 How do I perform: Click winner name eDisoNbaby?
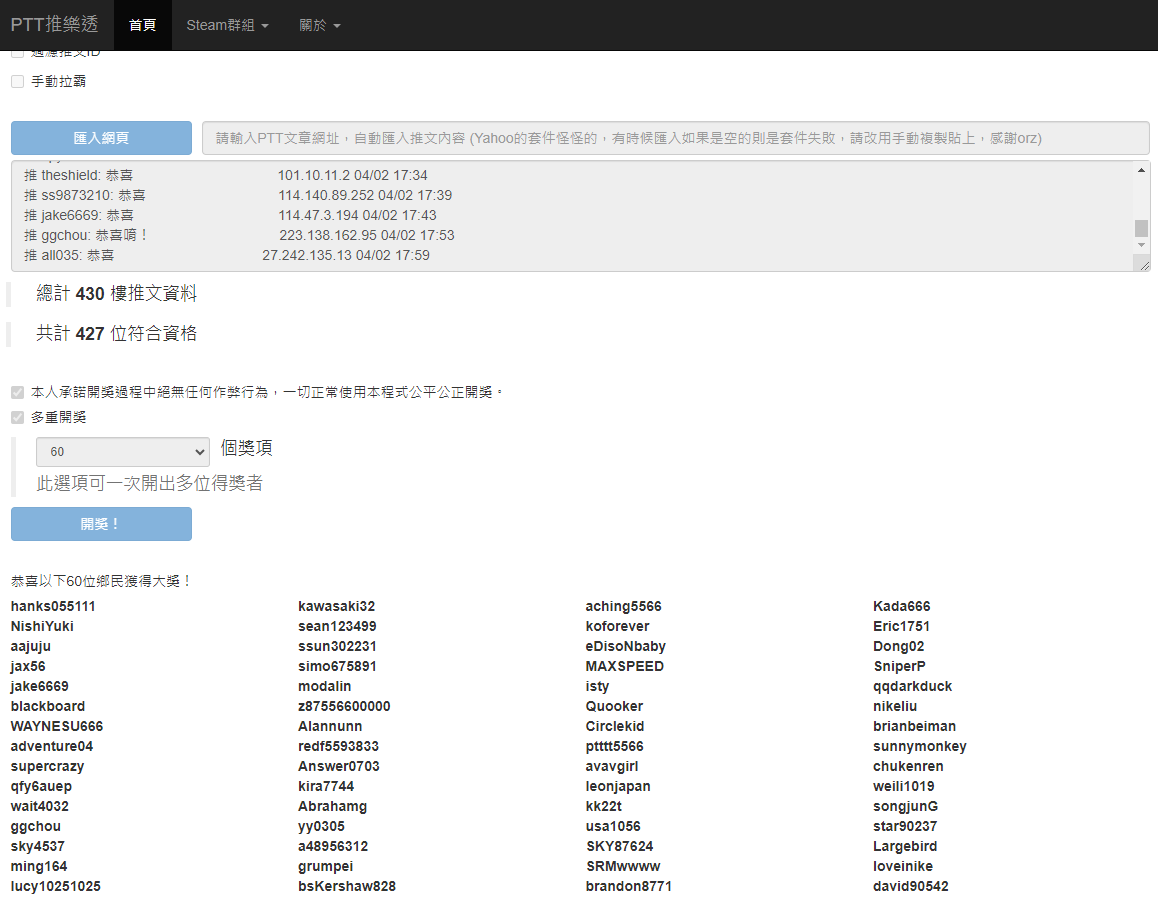pos(626,646)
